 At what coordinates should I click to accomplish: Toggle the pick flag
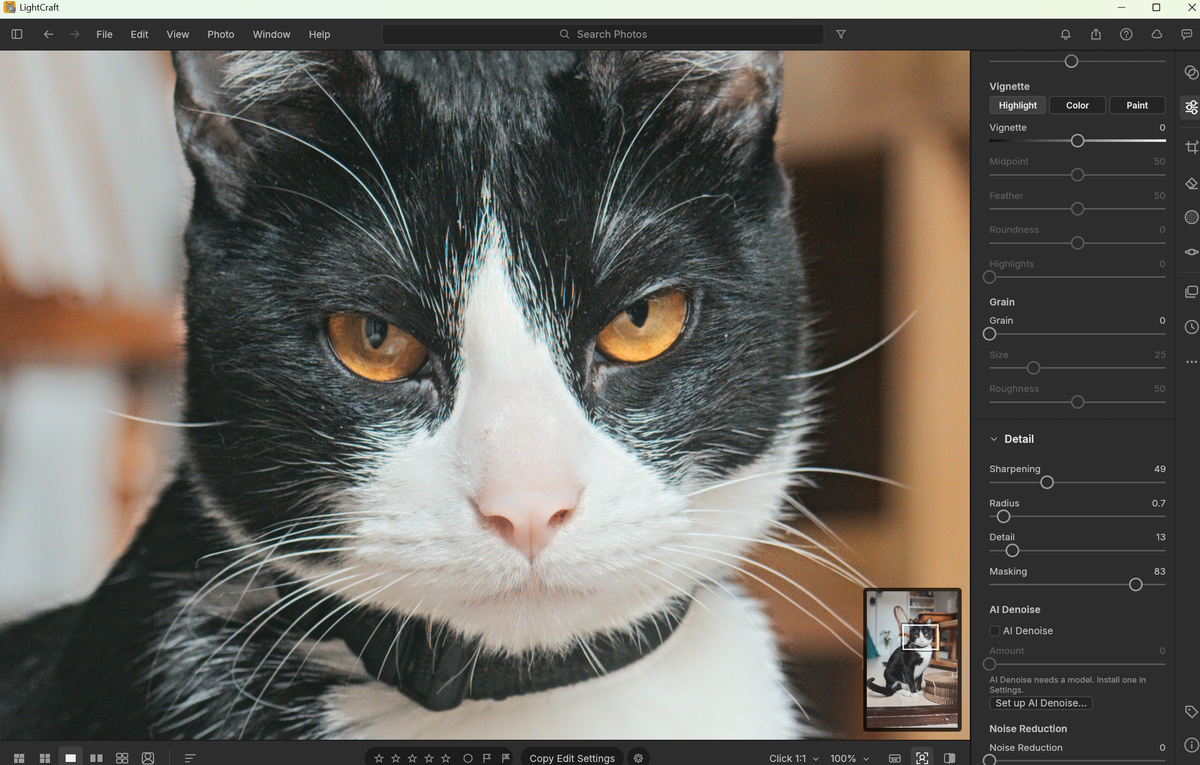tap(487, 758)
